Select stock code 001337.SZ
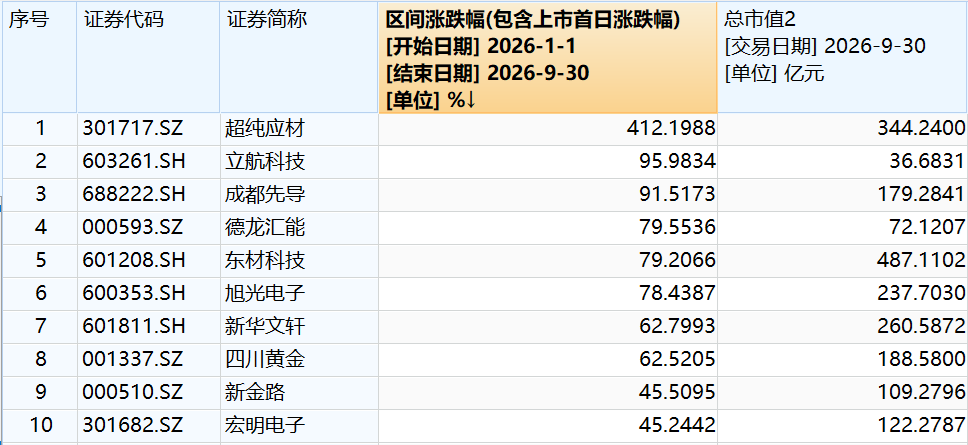The image size is (968, 445). [133, 359]
